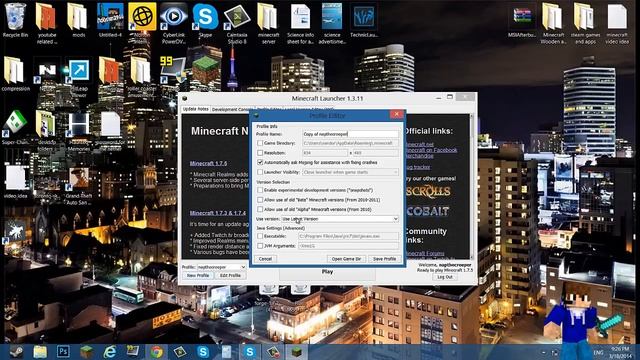Open the Minecraft grass block desktop icon

tap(206, 70)
